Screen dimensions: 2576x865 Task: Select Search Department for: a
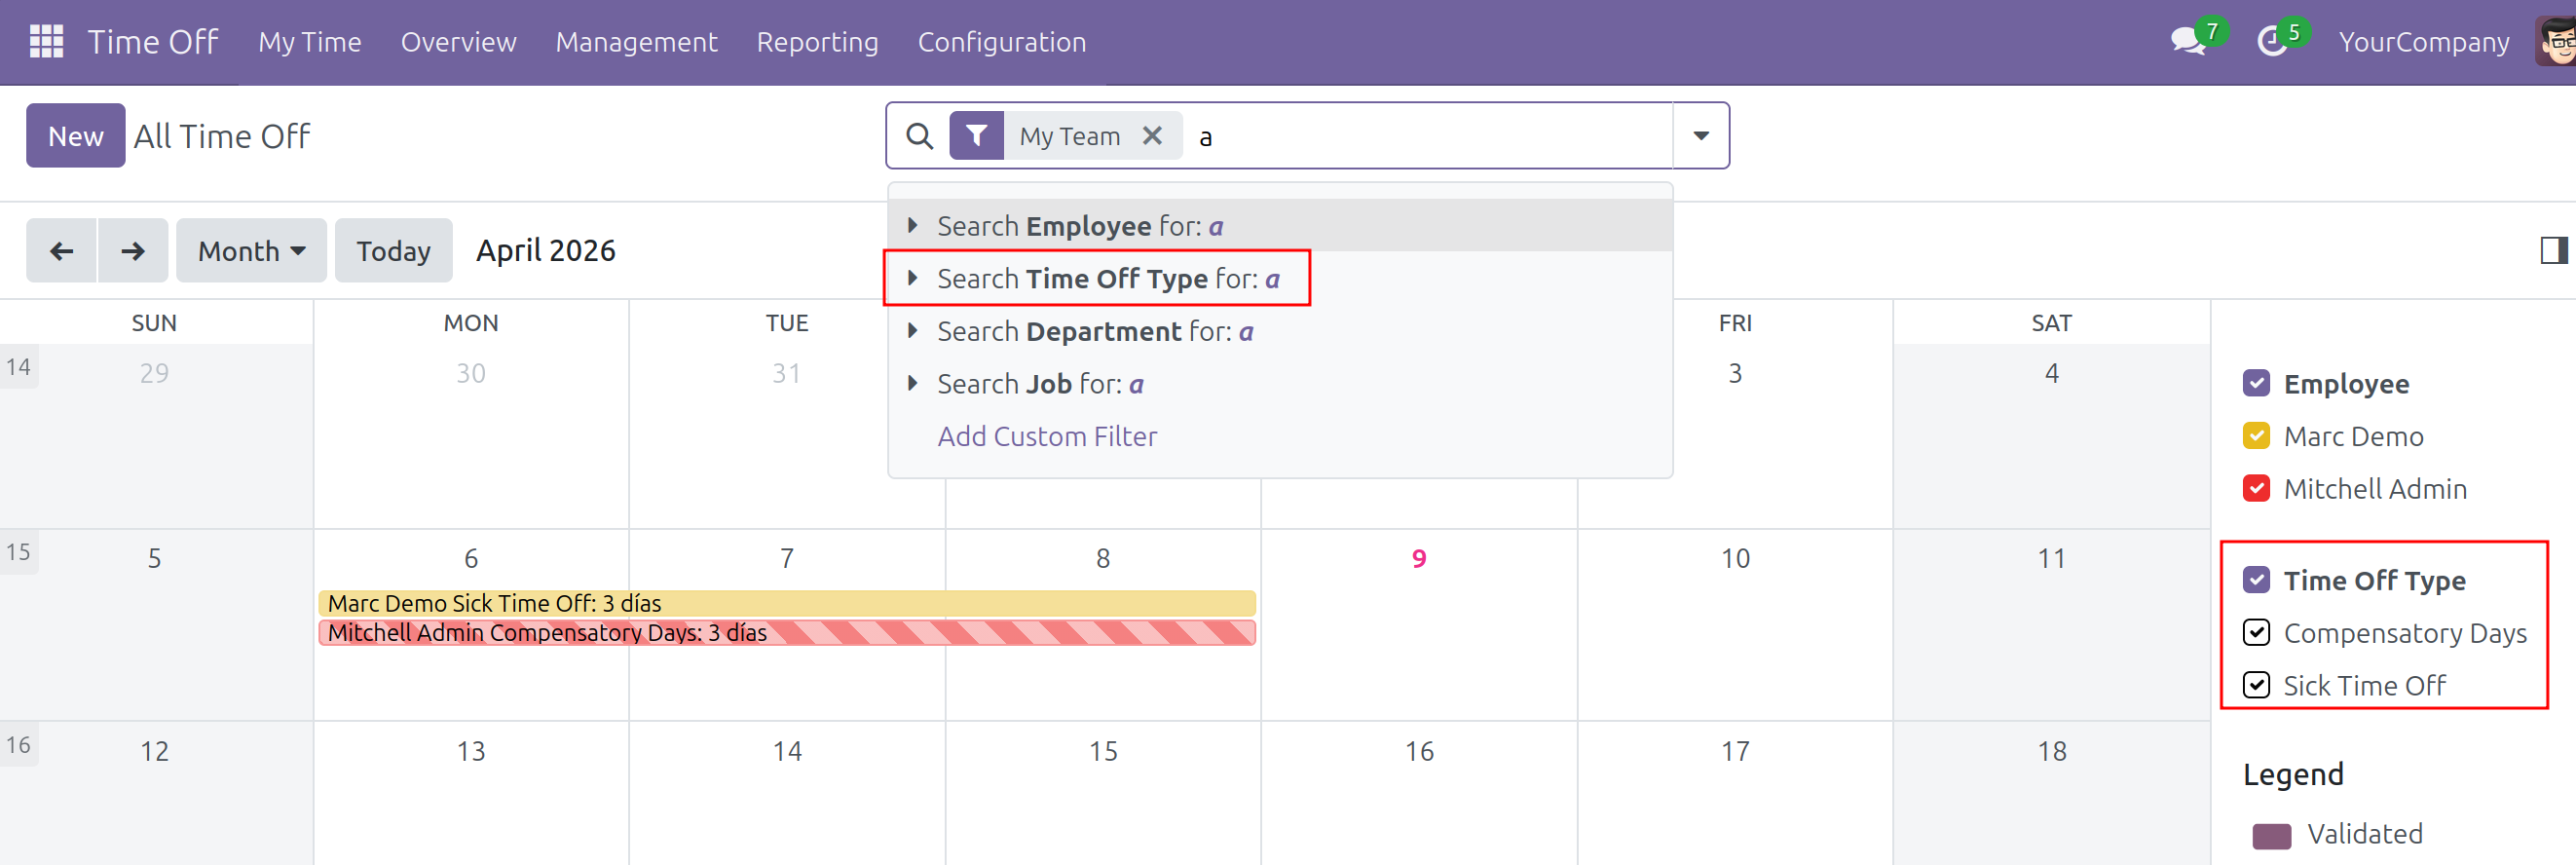[1280, 331]
